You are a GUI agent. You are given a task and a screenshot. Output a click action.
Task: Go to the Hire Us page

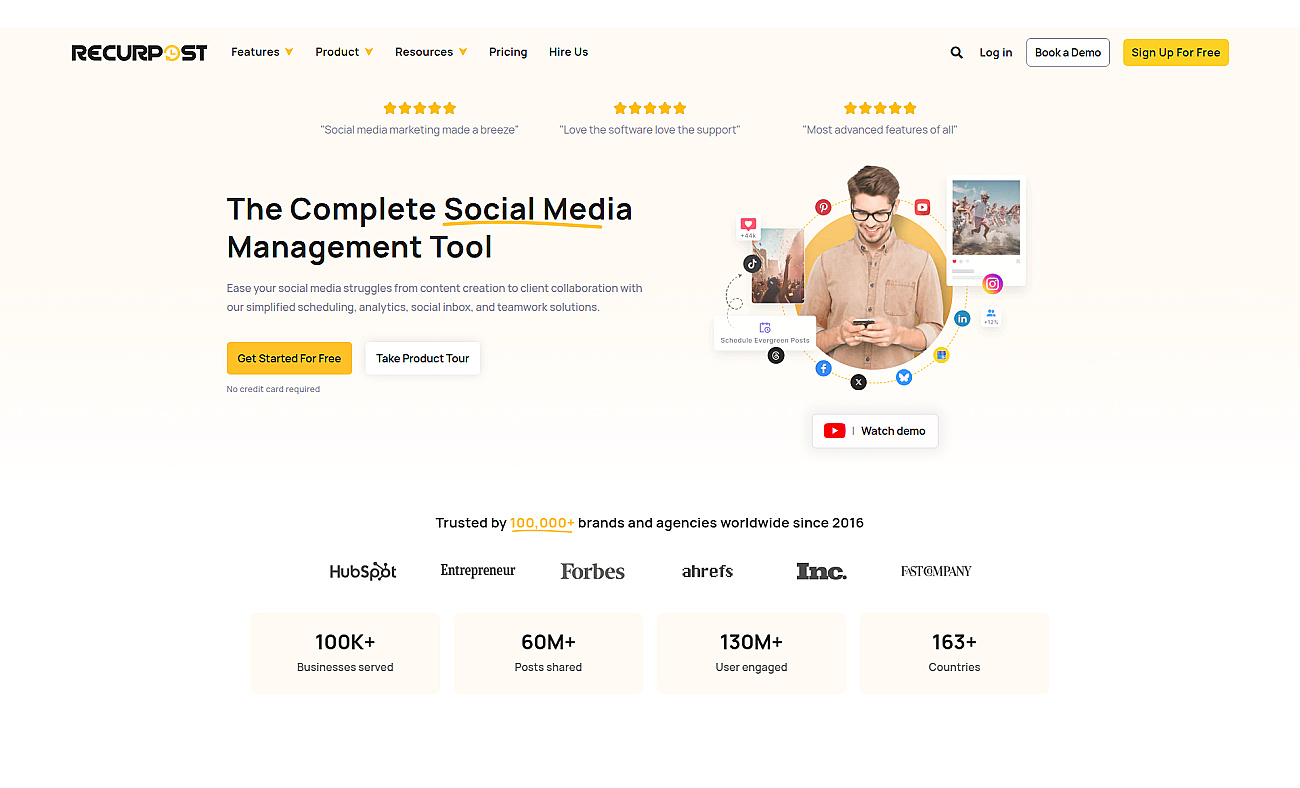click(568, 52)
